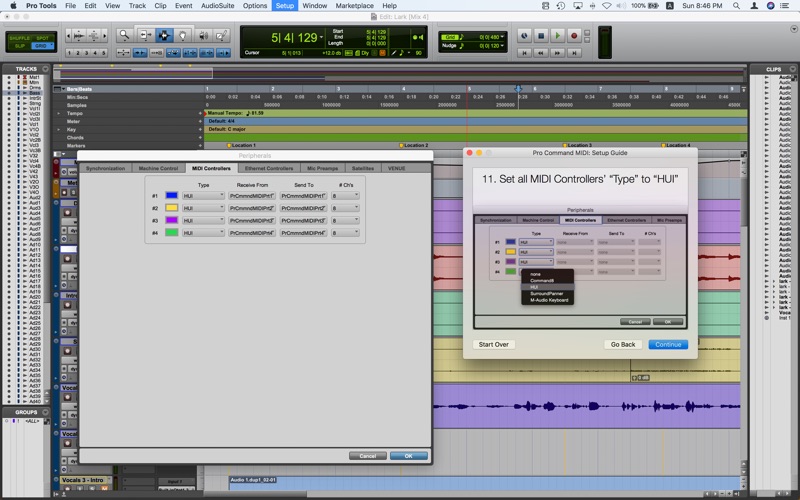Click the Rewind transport button

click(x=541, y=53)
